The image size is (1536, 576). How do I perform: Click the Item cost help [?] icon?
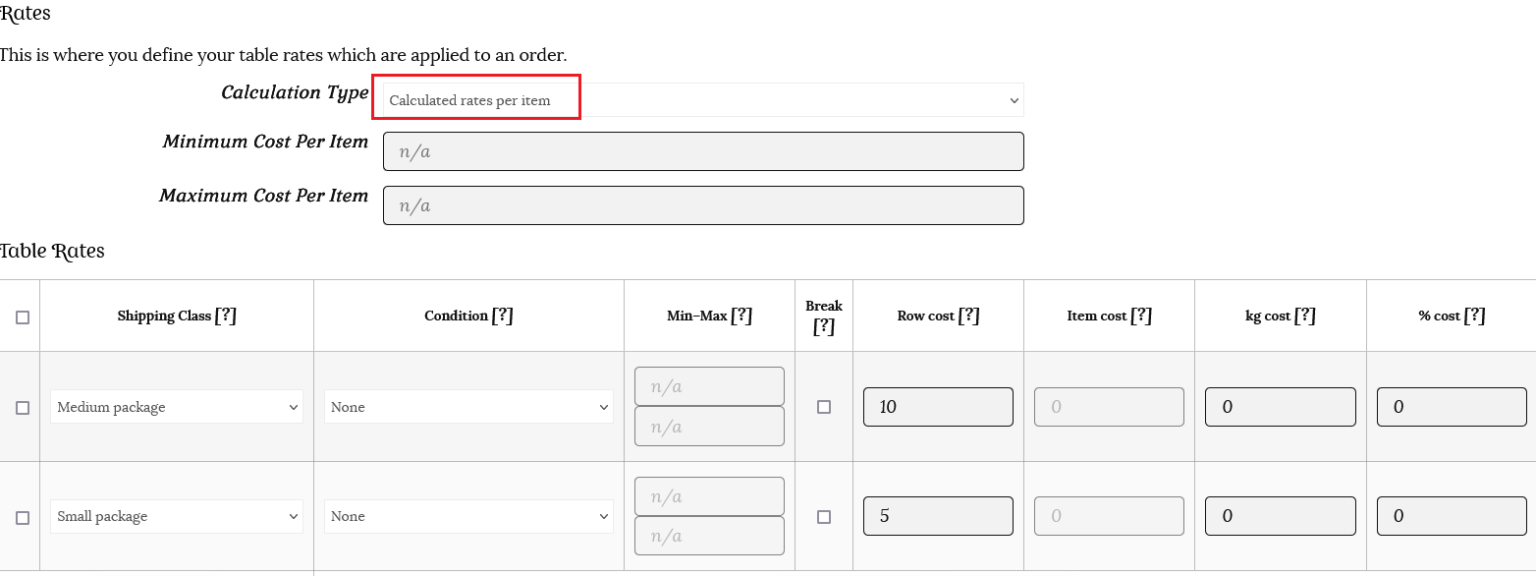1141,316
